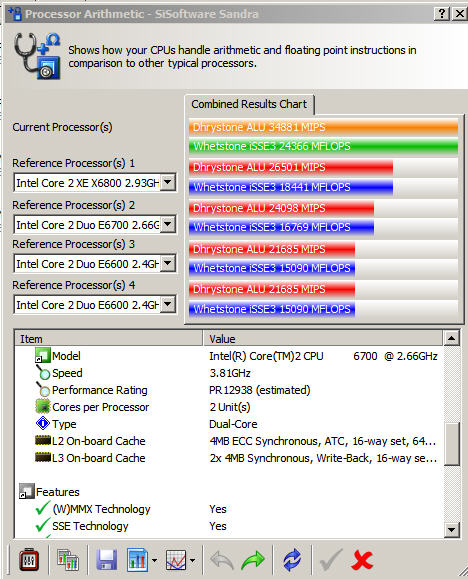Click the (W)MMX Technology green checkmark
This screenshot has height=579, width=468.
click(43, 508)
